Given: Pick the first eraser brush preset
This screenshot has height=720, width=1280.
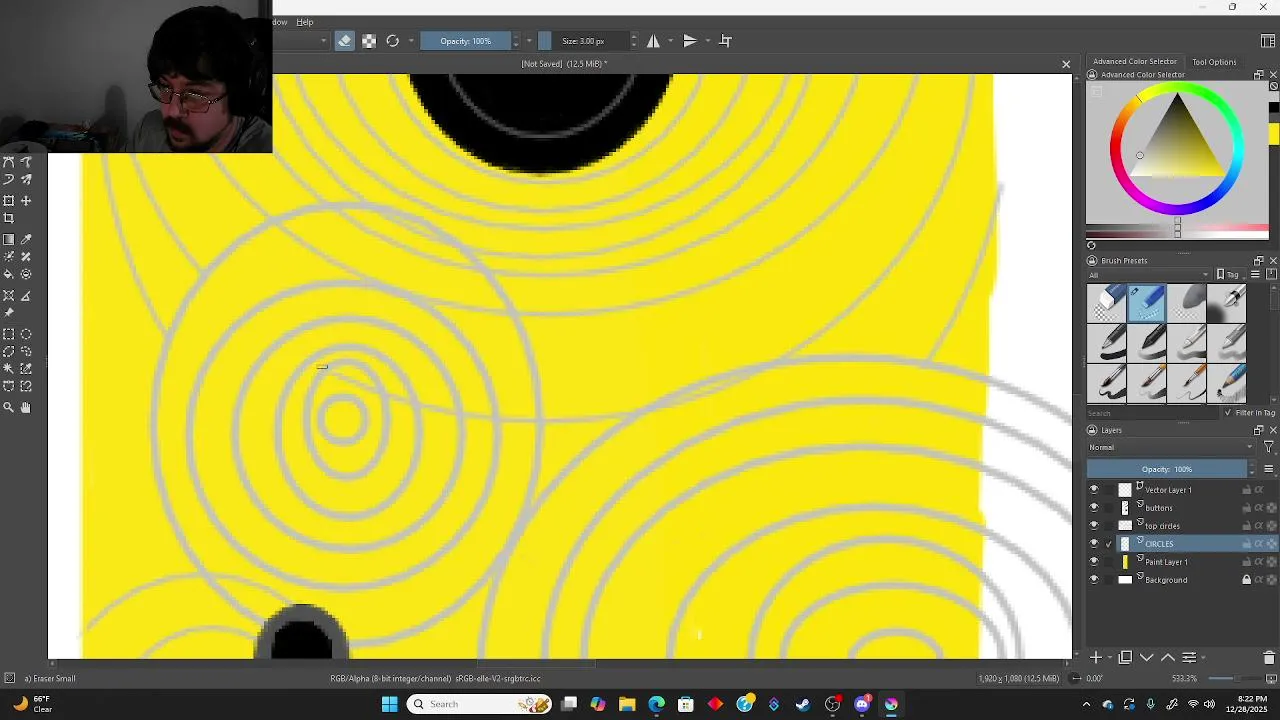Looking at the screenshot, I should (1107, 303).
